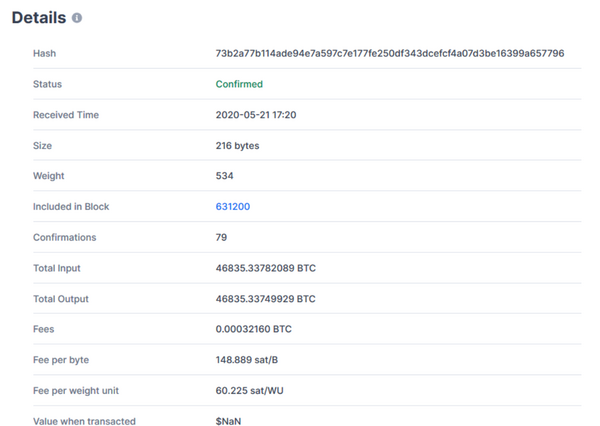
Task: Click the Weight row label
Action: point(49,176)
